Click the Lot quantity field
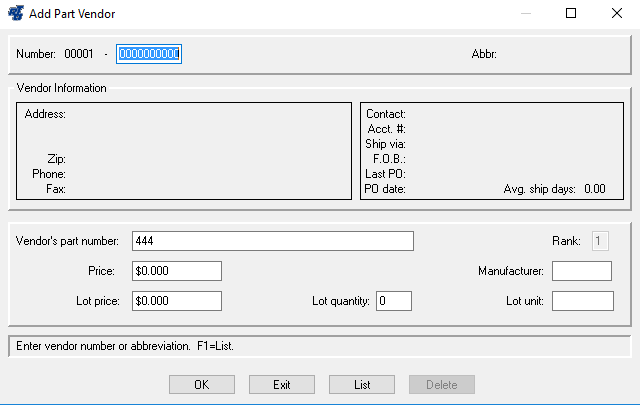This screenshot has width=640, height=405. coord(393,301)
